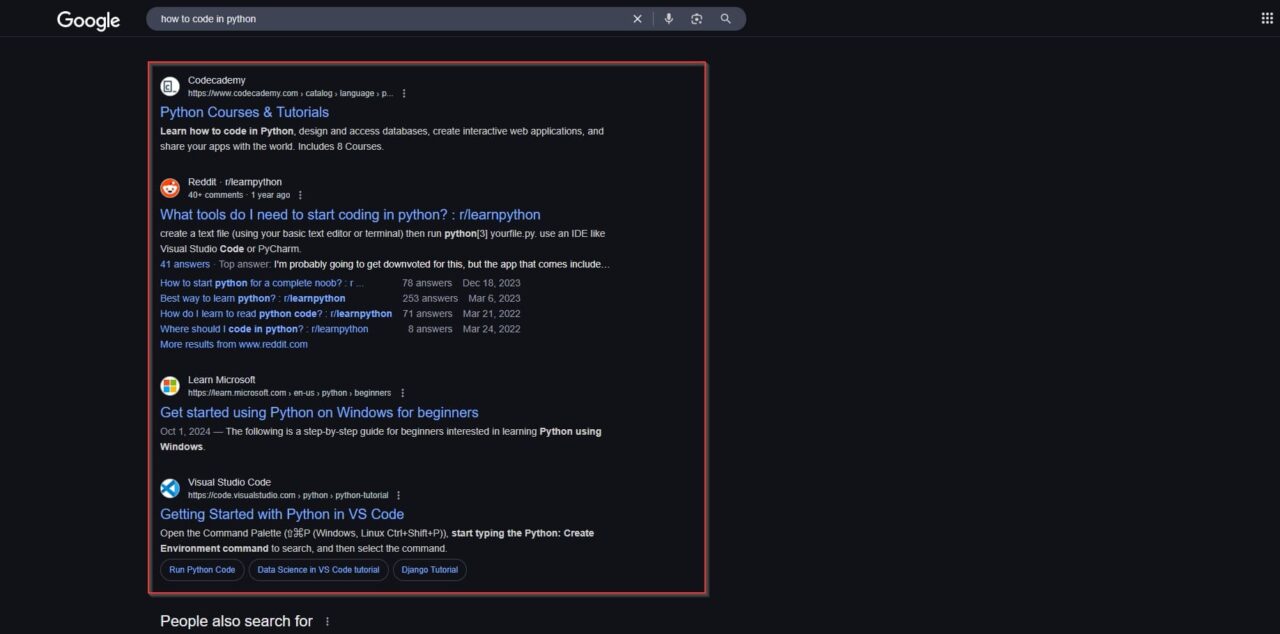Open the Python Courses & Tutorials link

coord(244,112)
